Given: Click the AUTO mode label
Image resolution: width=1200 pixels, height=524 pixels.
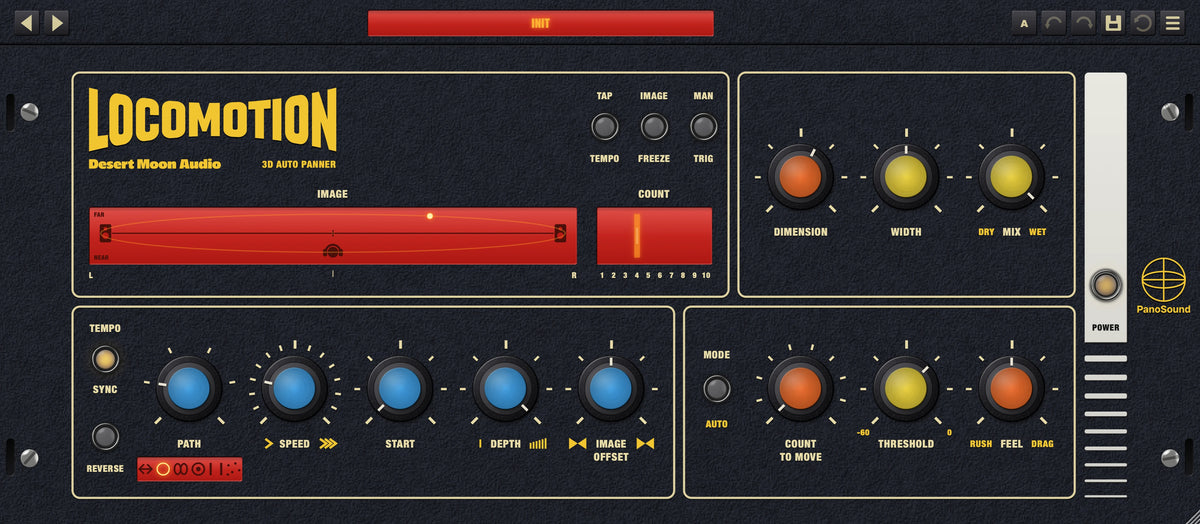Looking at the screenshot, I should 716,424.
